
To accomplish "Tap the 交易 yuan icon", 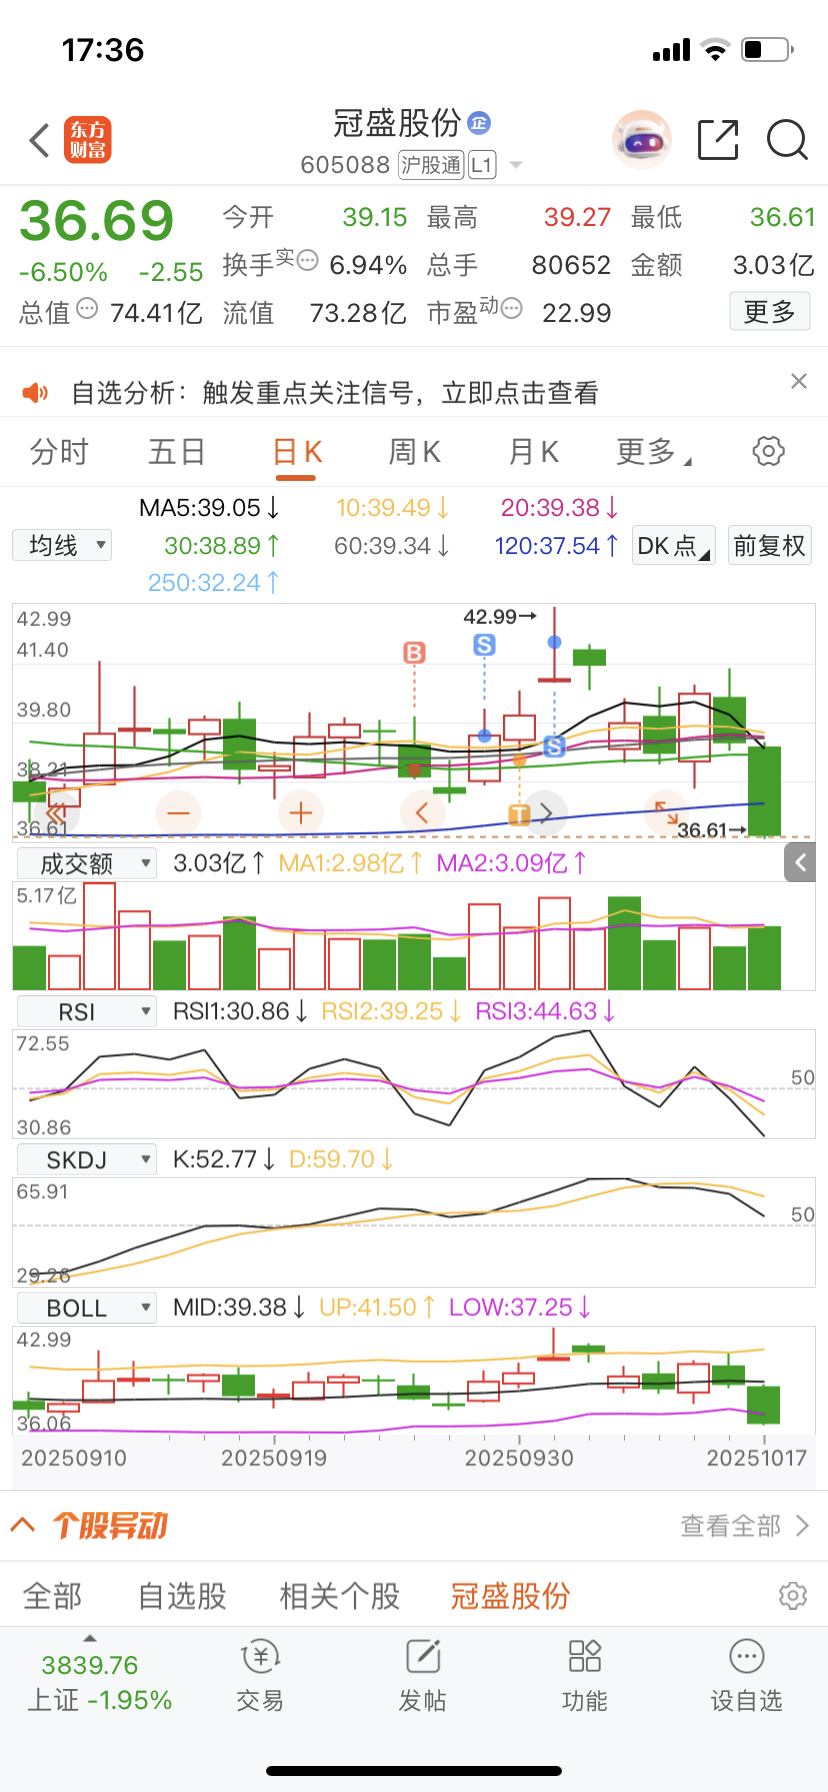I will (261, 1656).
